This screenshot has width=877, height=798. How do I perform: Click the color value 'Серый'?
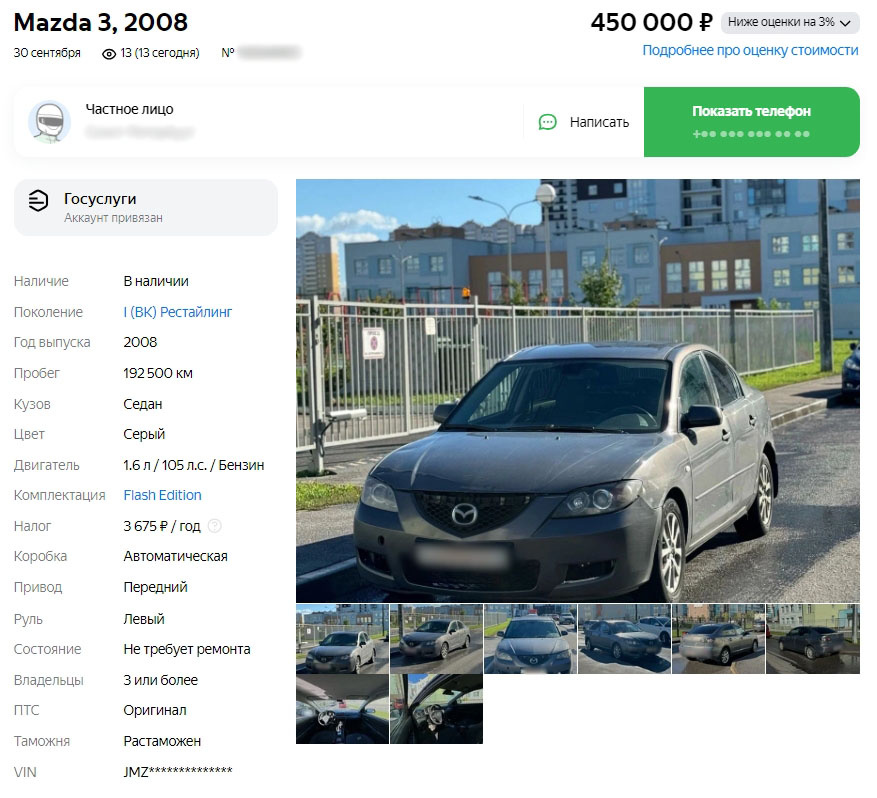click(144, 435)
